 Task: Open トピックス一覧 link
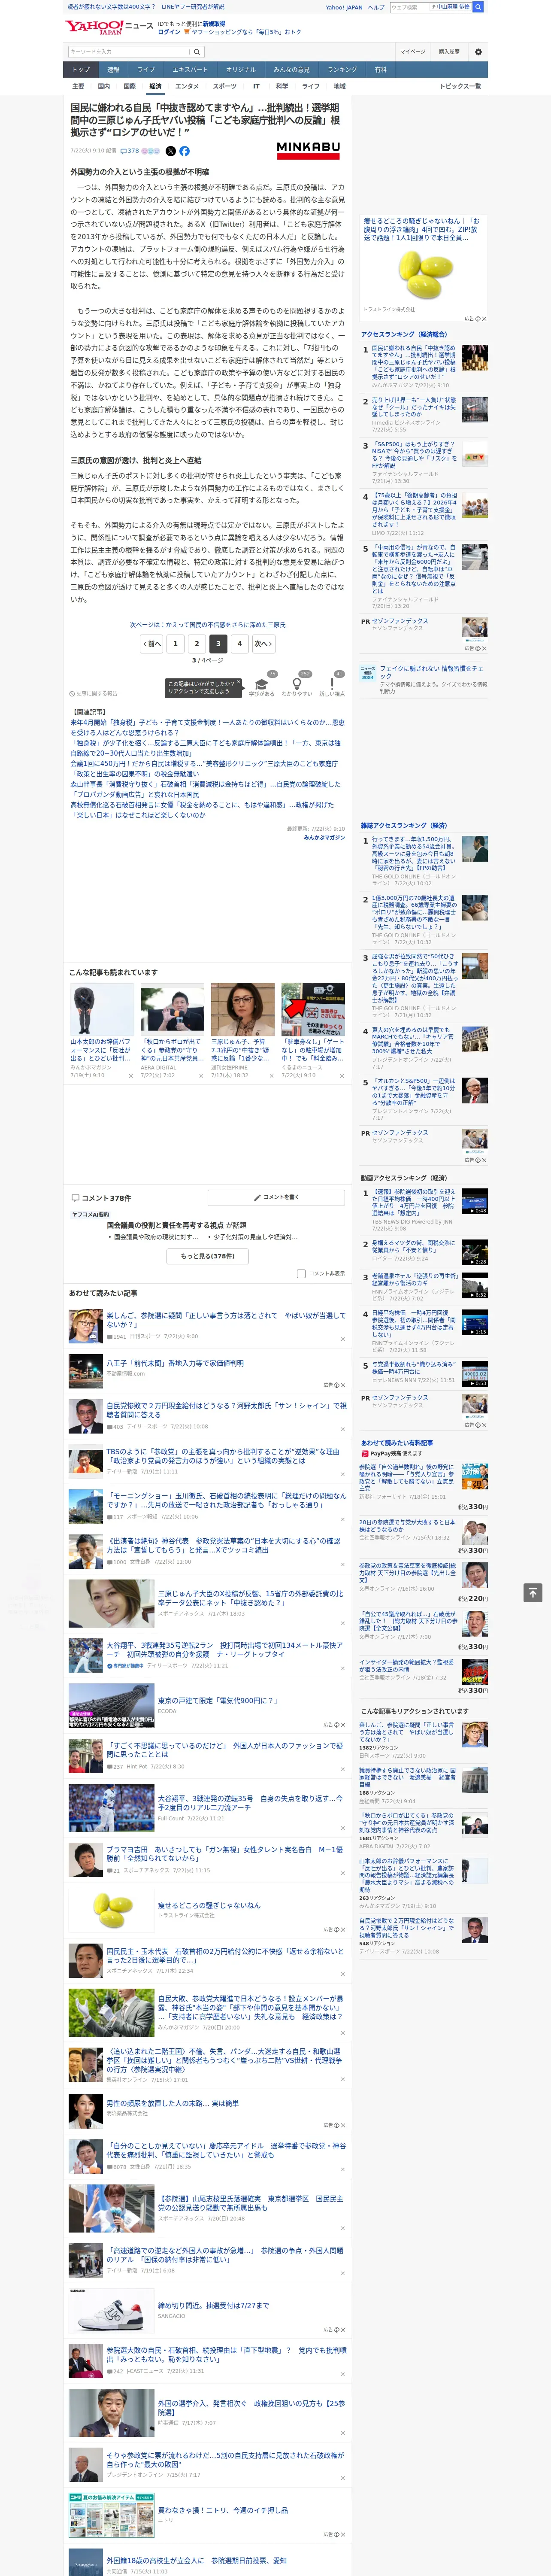(x=460, y=86)
